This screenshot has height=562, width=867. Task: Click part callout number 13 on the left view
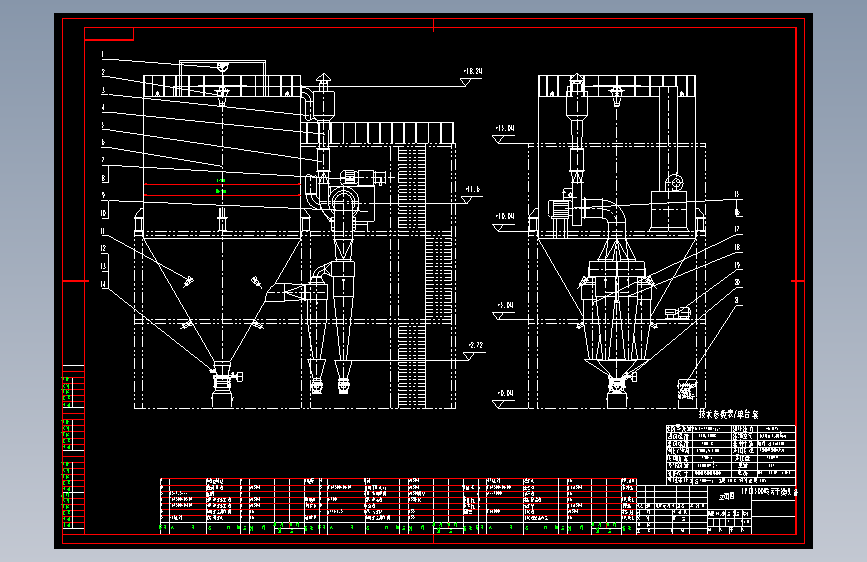click(103, 266)
